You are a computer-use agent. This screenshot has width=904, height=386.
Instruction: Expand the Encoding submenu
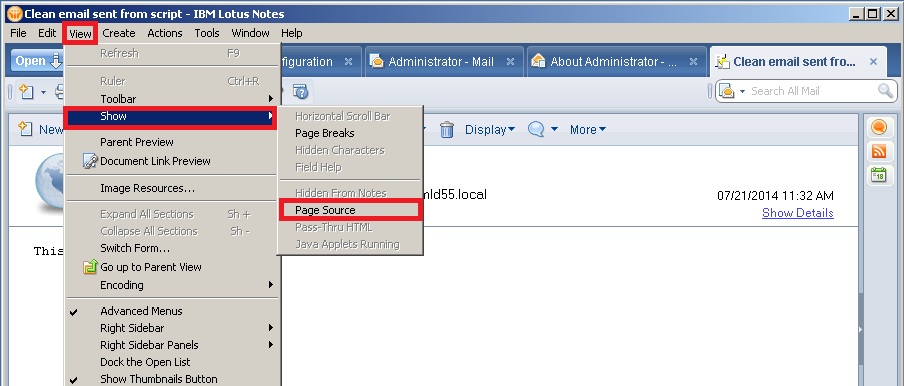tap(171, 285)
